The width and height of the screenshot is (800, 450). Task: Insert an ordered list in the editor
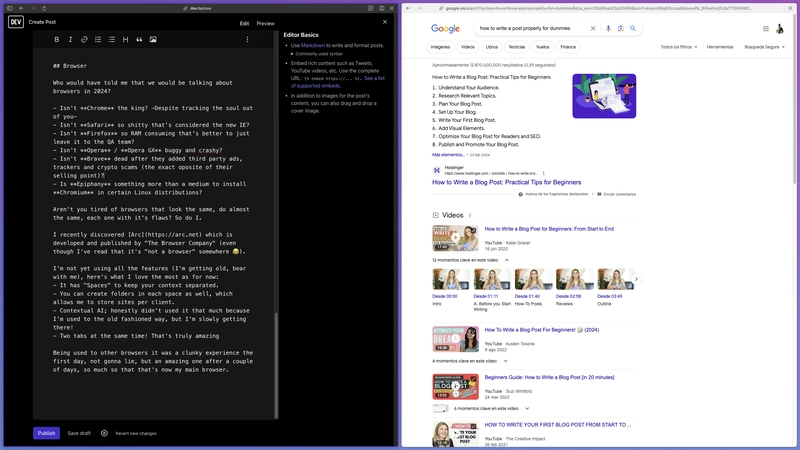pos(98,40)
